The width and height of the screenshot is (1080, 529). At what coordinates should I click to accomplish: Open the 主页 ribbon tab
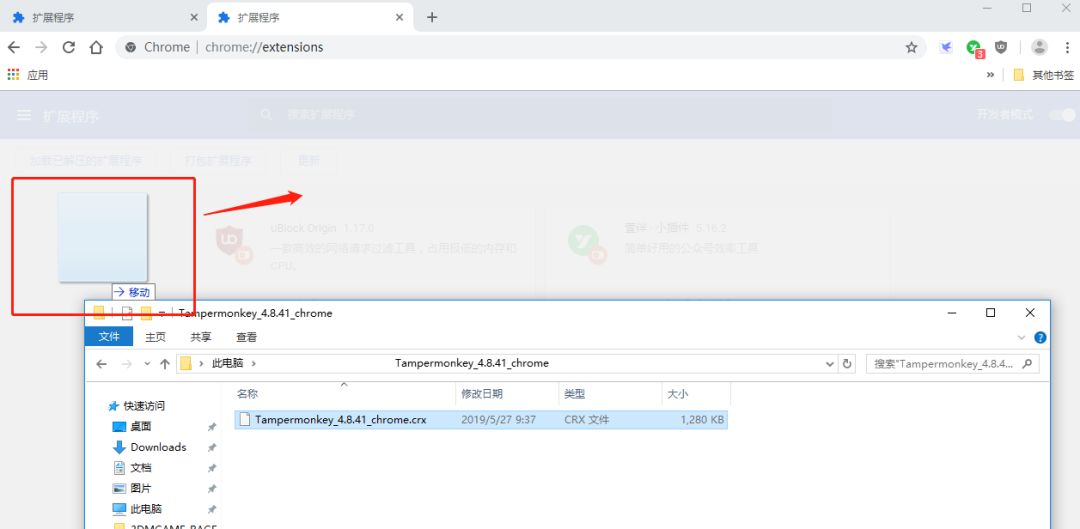155,337
